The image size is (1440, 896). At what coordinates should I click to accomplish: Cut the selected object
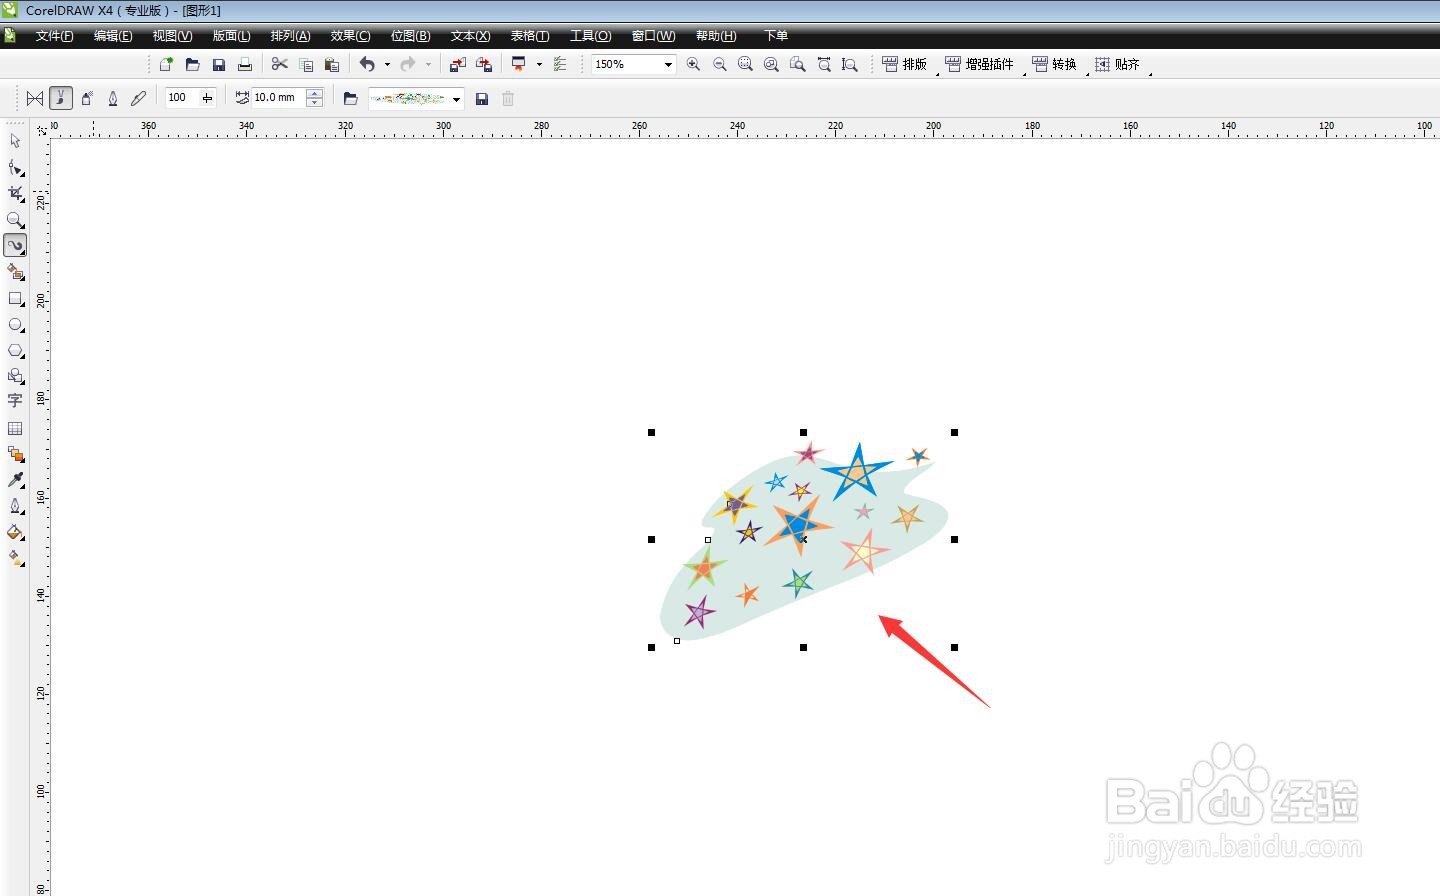point(279,64)
